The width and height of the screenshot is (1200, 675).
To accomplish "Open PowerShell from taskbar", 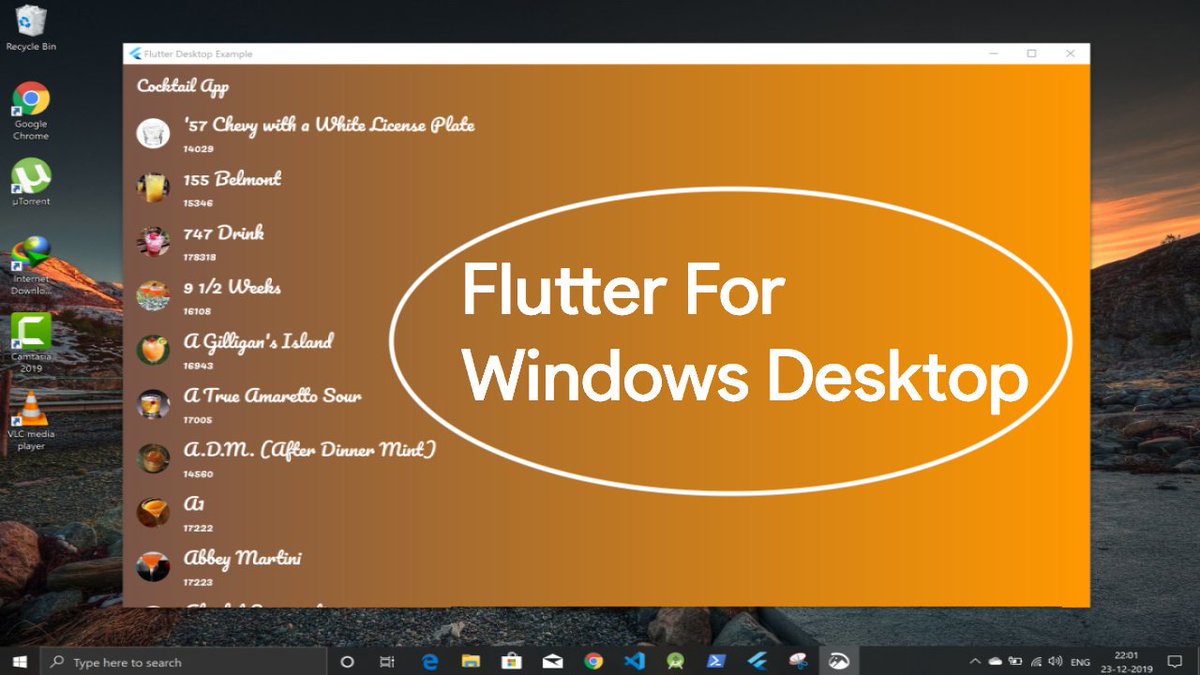I will pos(716,661).
